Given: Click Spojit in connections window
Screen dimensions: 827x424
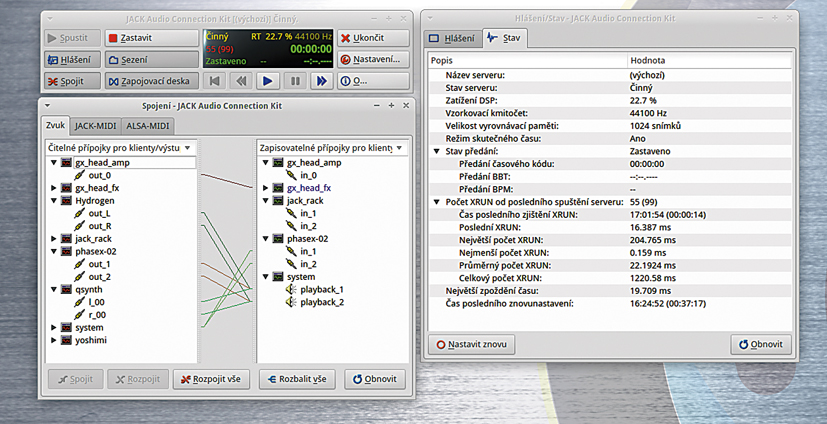Looking at the screenshot, I should [75, 379].
